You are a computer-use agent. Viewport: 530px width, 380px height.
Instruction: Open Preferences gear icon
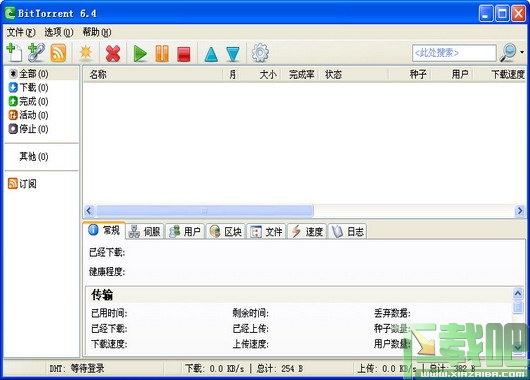coord(260,53)
